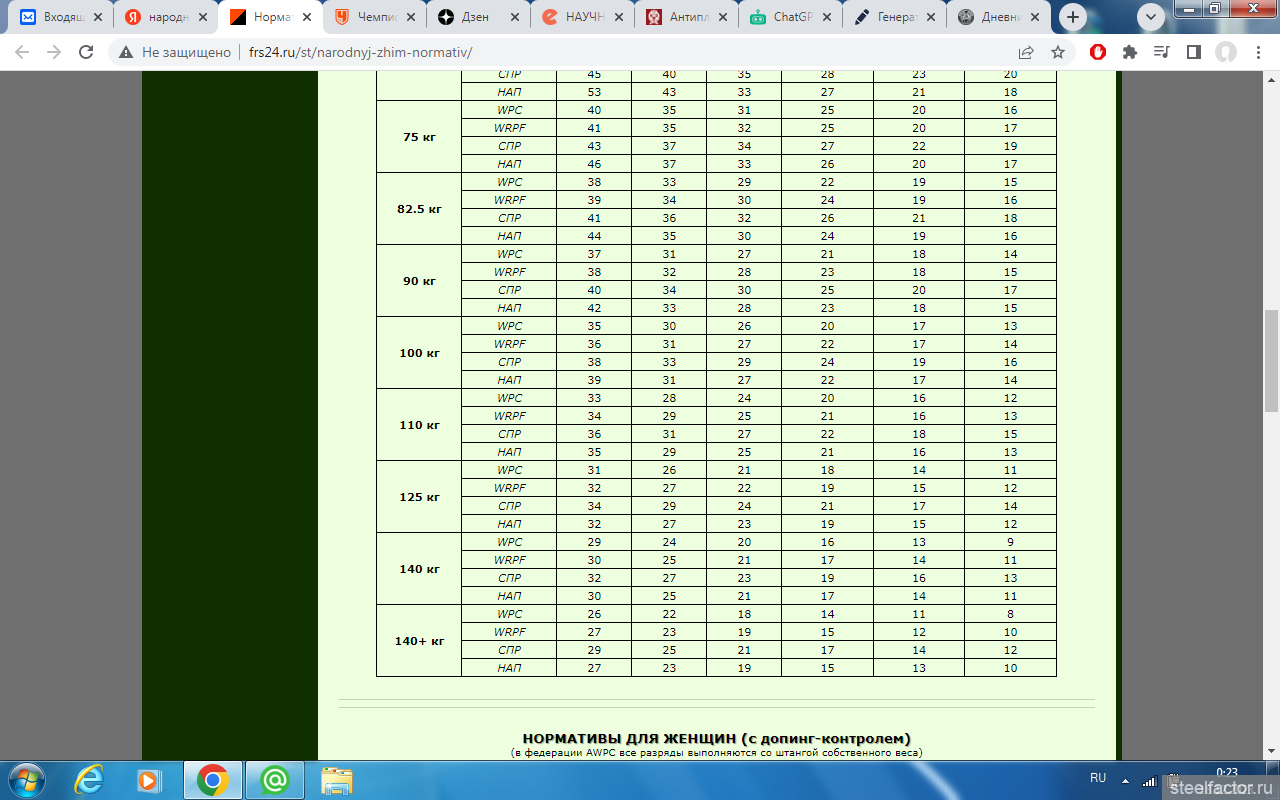1280x800 pixels.
Task: Open the red Opera-style extension icon
Action: (1098, 52)
